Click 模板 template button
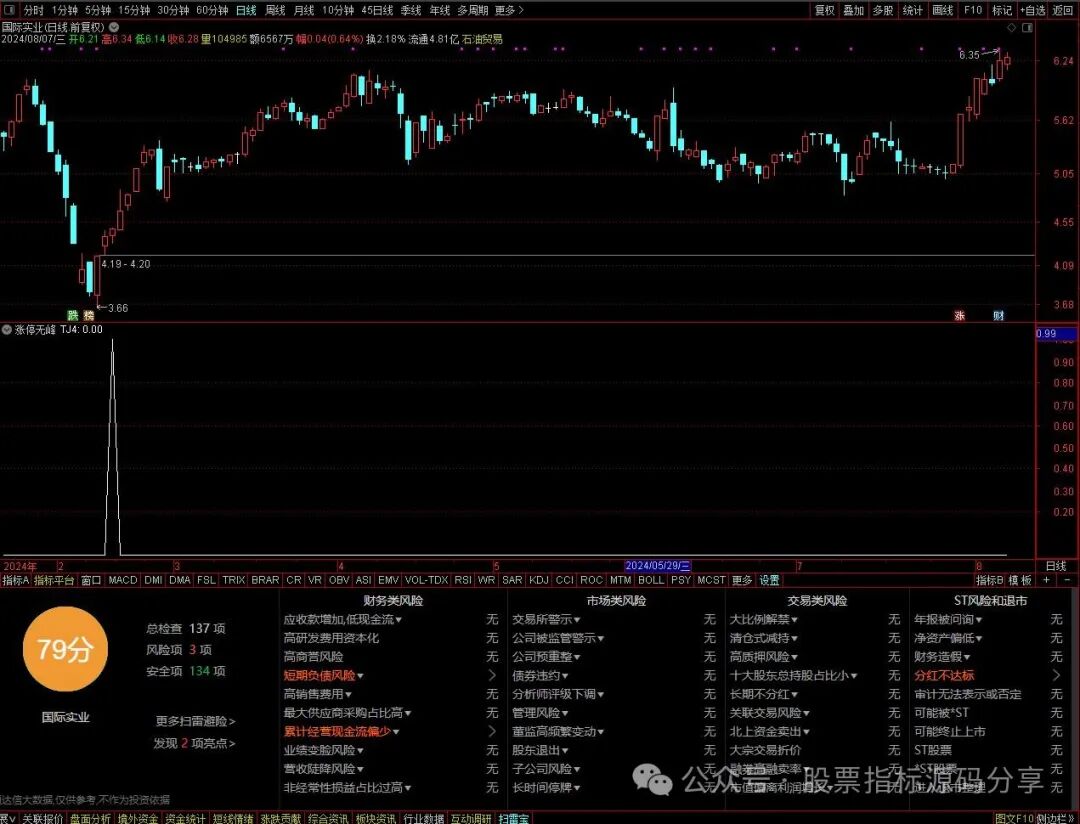Screen dimensions: 1080x824 (x=1021, y=580)
